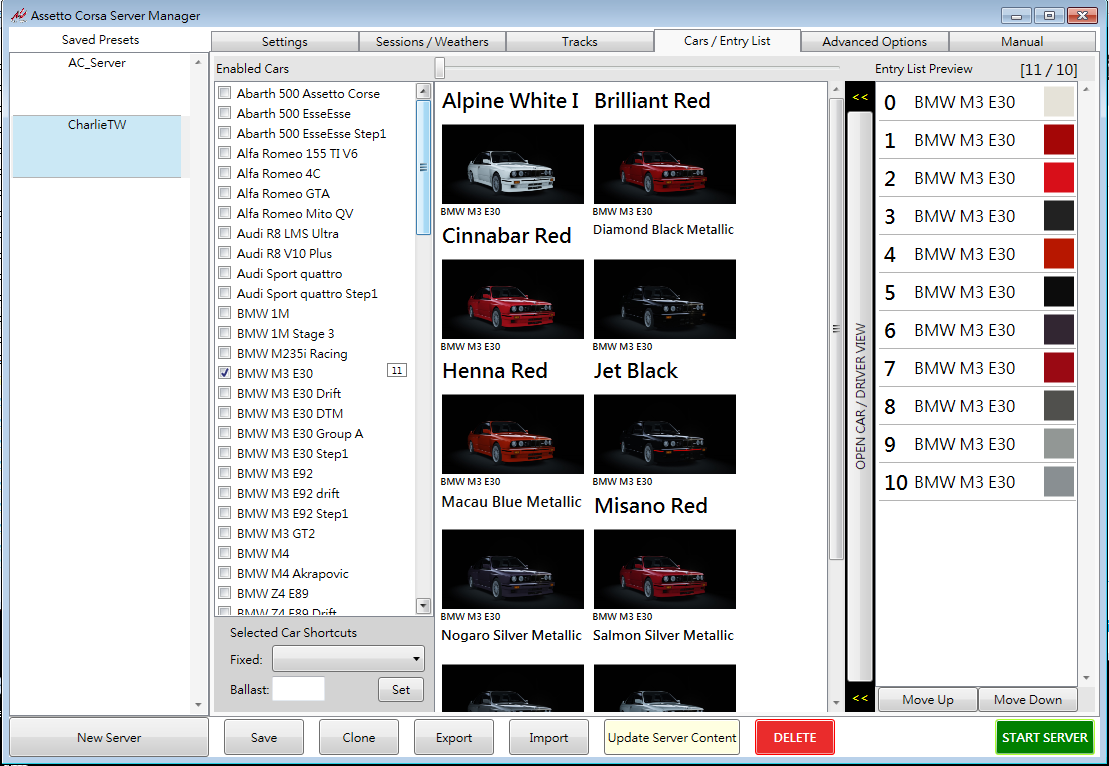Click inside the Ballast input field

point(298,689)
